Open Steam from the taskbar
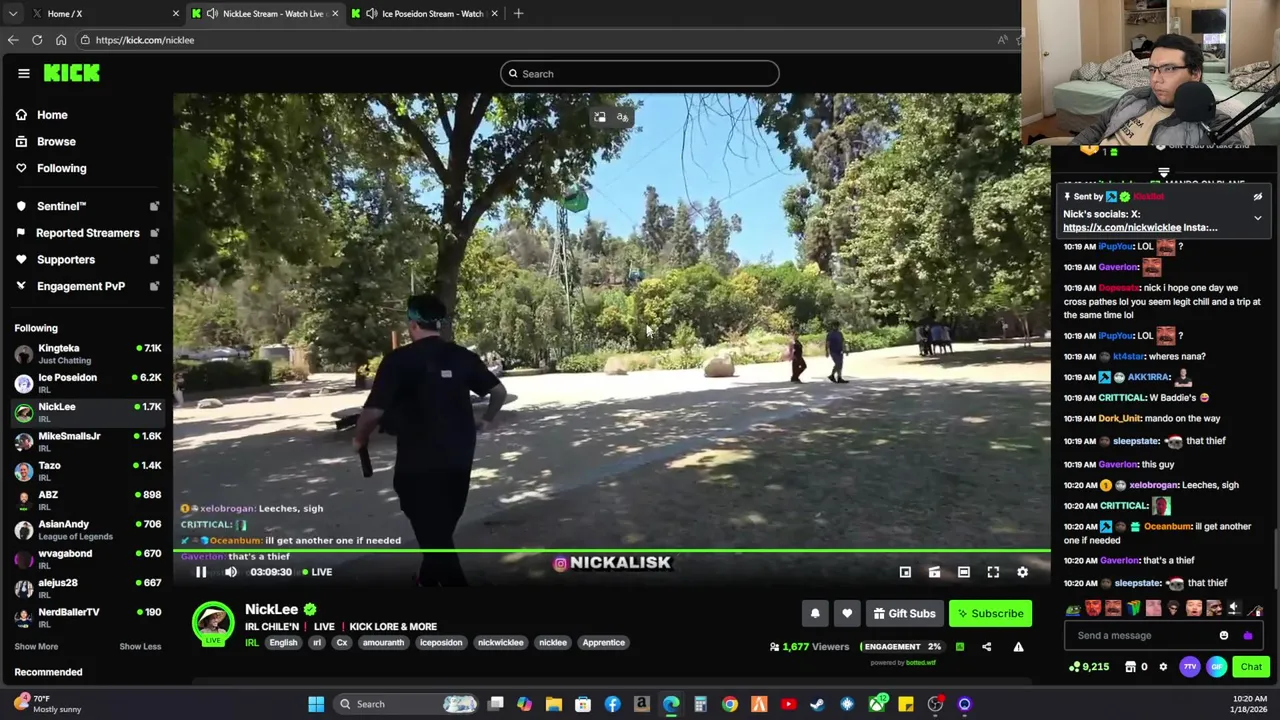Image resolution: width=1280 pixels, height=720 pixels. [x=817, y=704]
